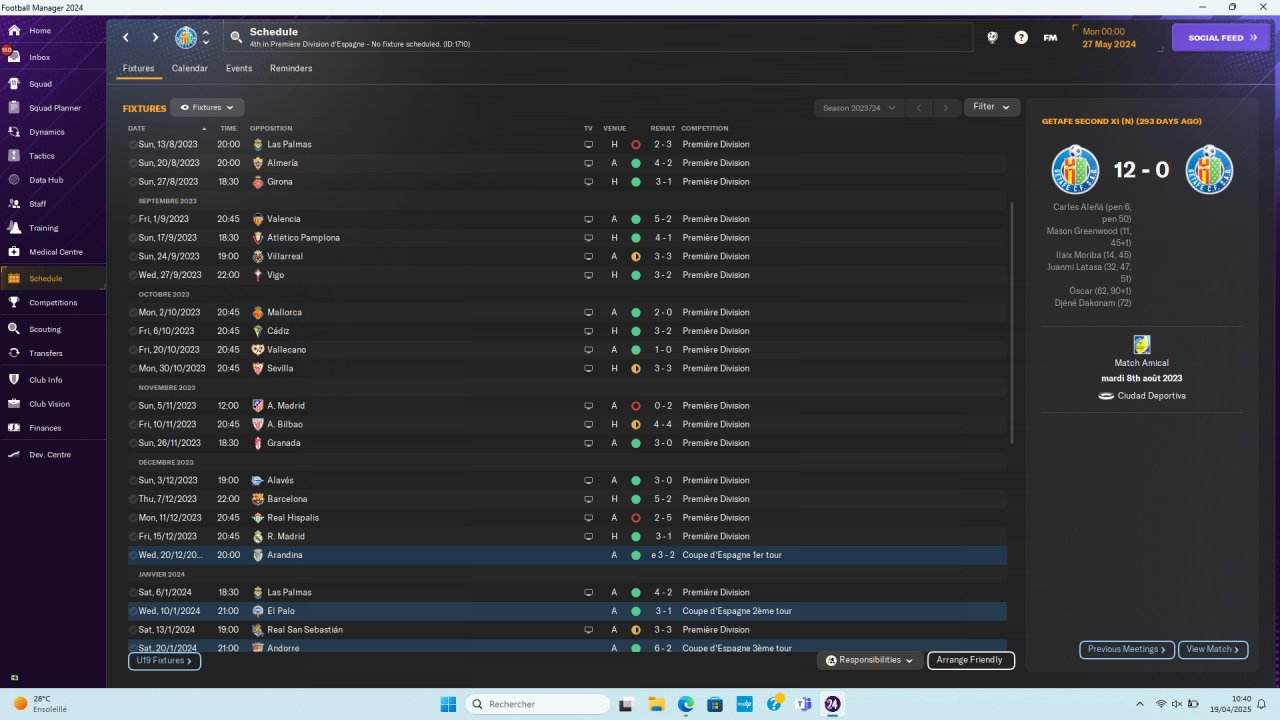Image resolution: width=1280 pixels, height=720 pixels.
Task: Expand the Fixtures view dropdown
Action: tap(207, 107)
